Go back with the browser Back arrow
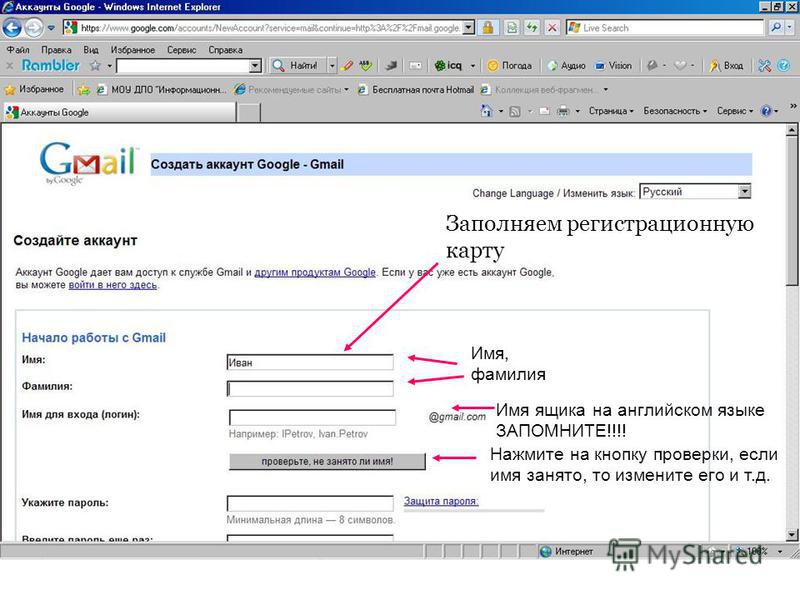800x600 pixels. click(x=12, y=28)
